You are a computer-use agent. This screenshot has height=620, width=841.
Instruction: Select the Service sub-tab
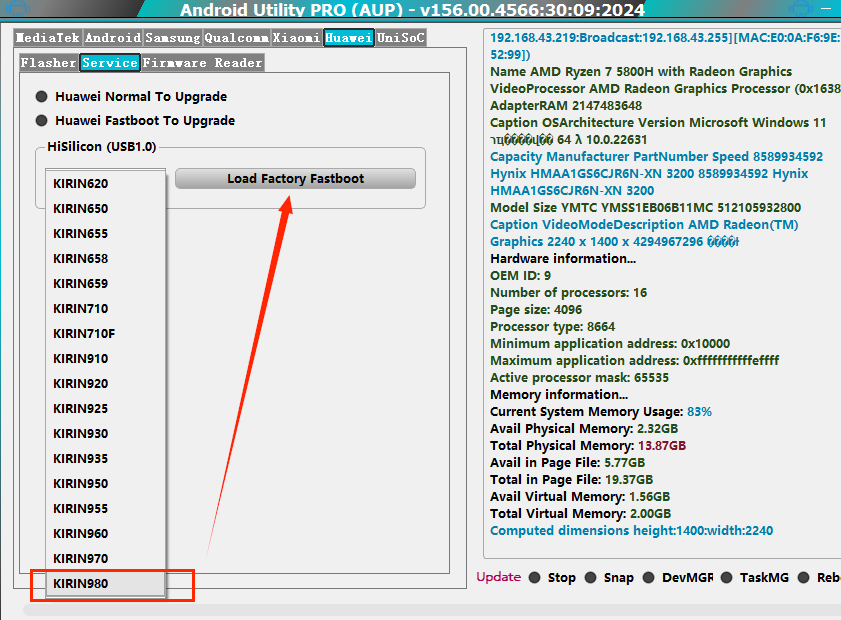point(110,63)
